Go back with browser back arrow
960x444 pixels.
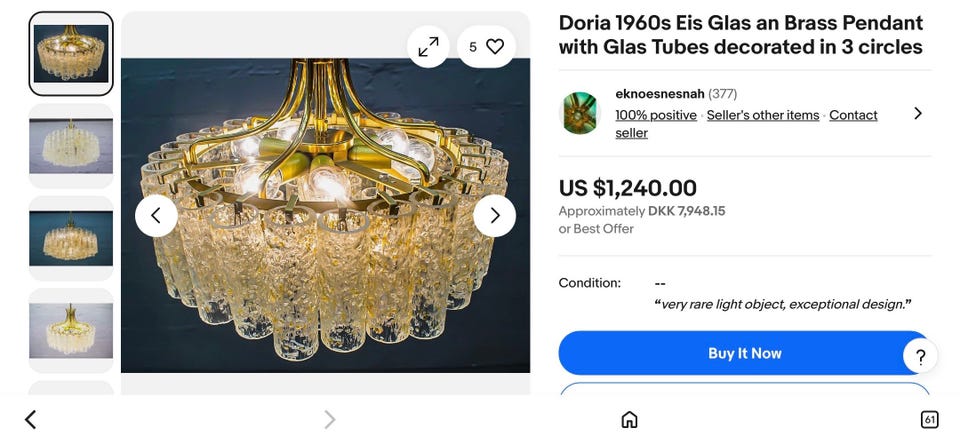tap(30, 420)
